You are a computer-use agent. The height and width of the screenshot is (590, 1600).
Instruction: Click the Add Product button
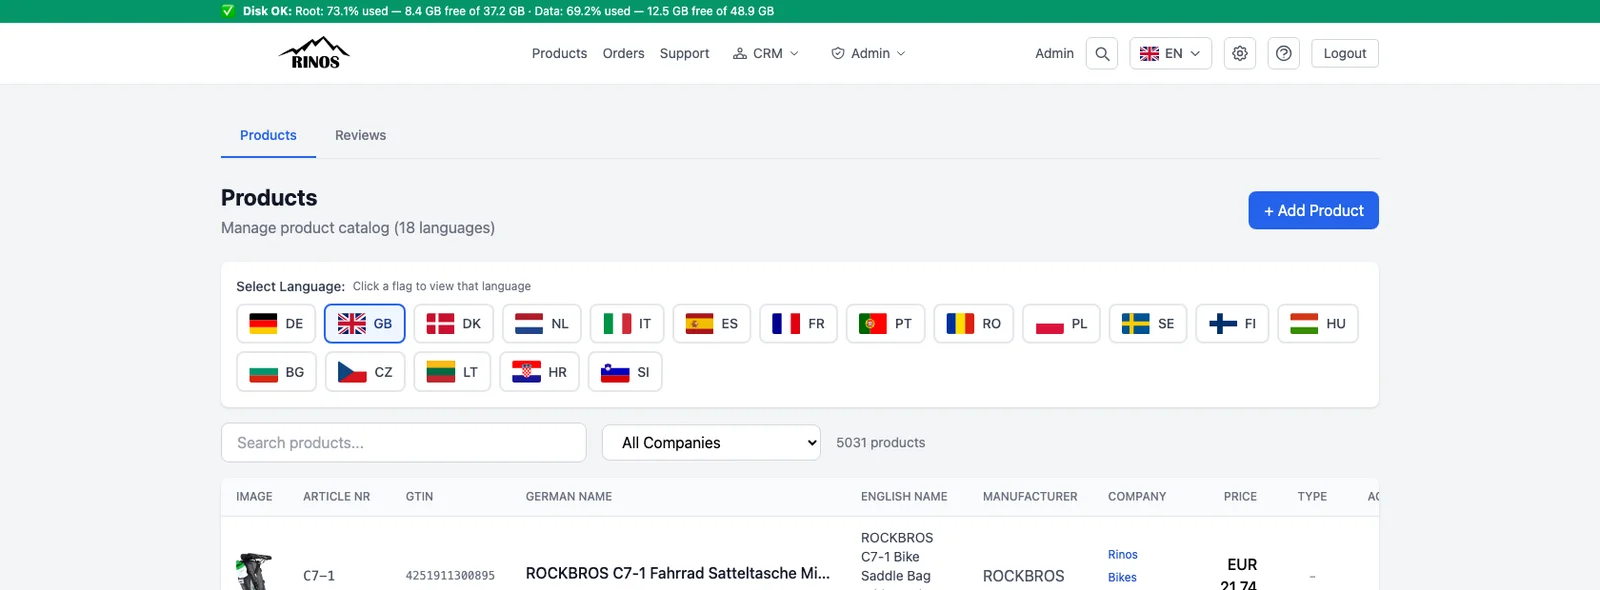(x=1313, y=210)
